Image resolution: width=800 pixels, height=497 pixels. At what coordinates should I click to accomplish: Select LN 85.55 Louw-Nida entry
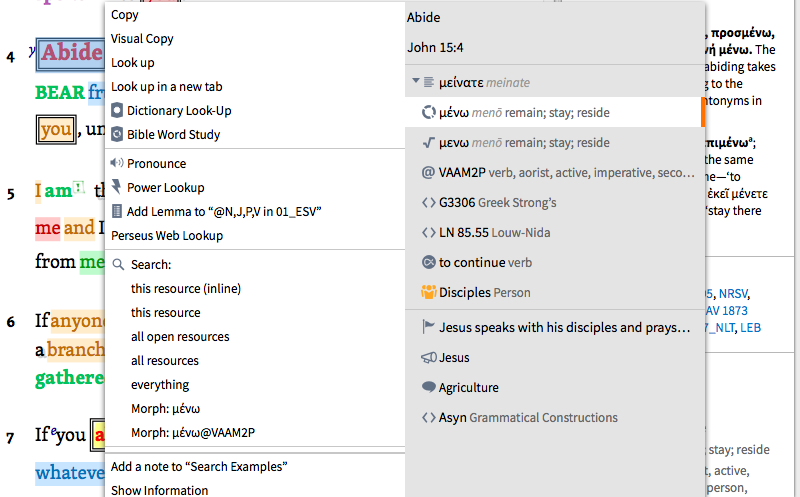click(x=492, y=233)
